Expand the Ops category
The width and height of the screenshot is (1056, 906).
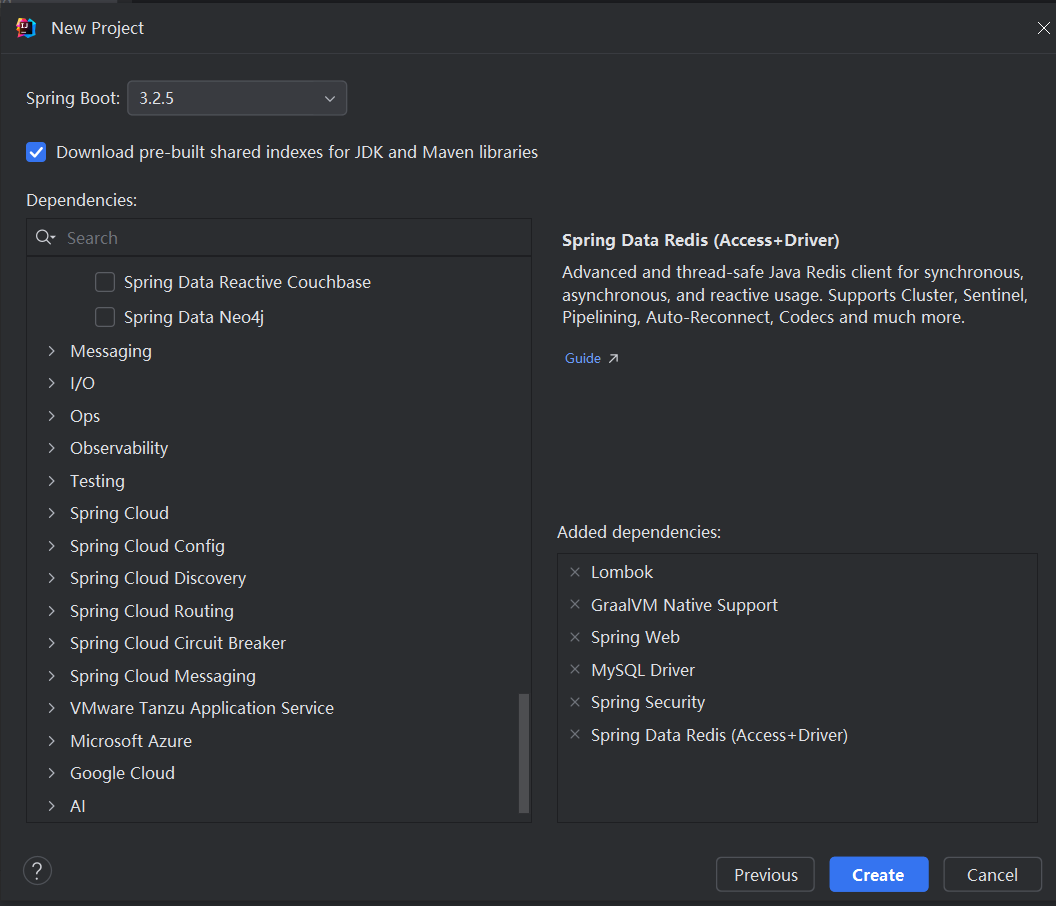(x=52, y=416)
